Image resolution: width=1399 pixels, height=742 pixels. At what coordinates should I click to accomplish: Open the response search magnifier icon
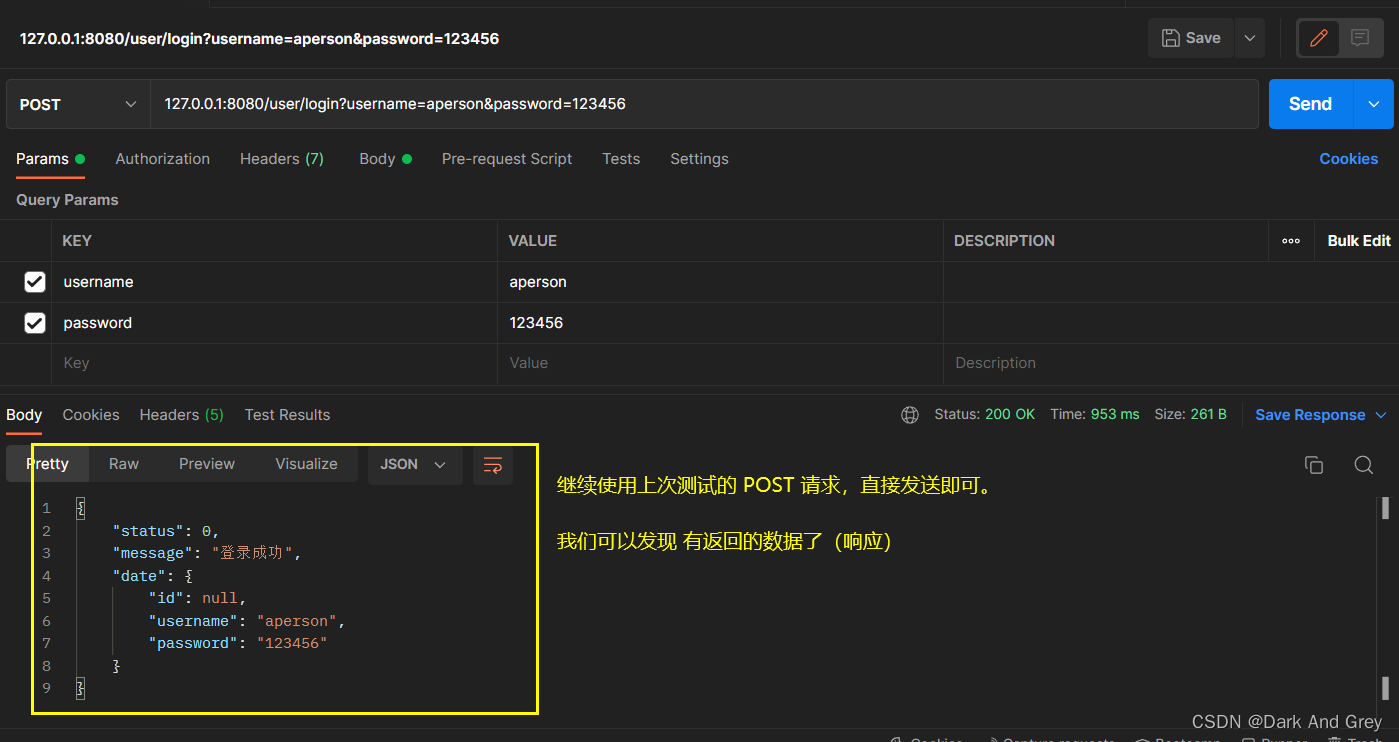1364,465
